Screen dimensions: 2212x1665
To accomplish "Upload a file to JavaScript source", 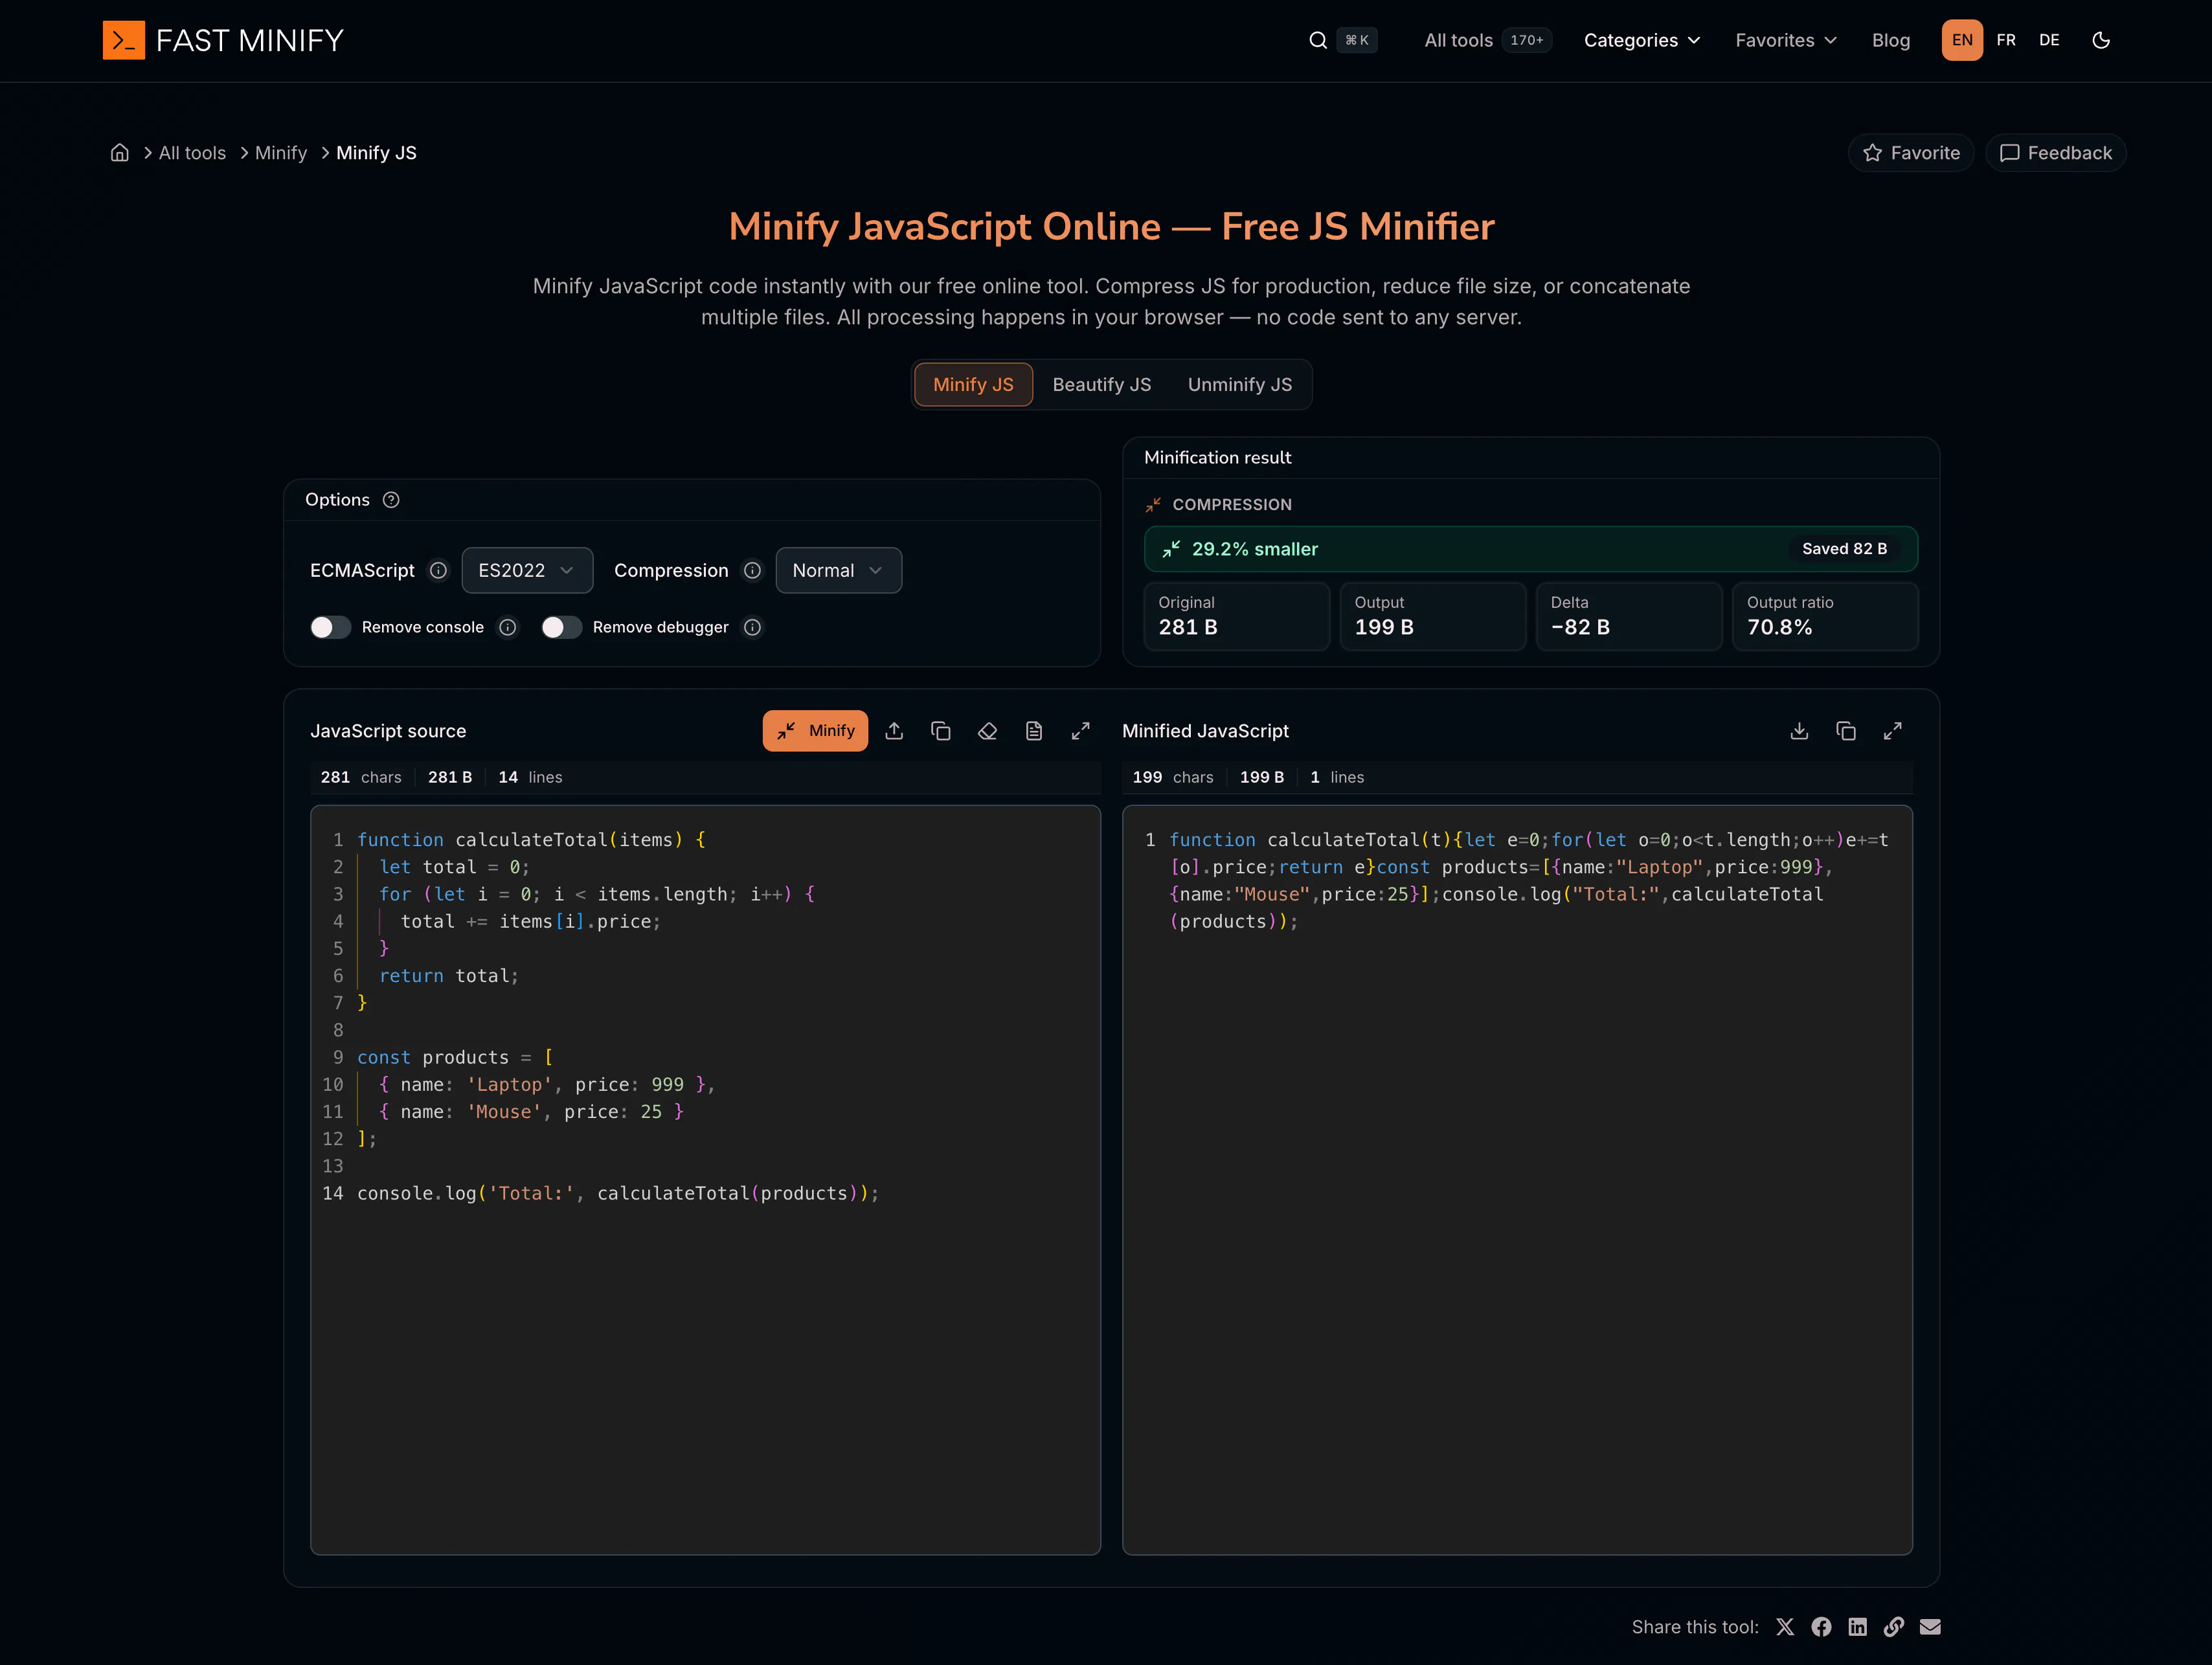I will click(894, 731).
